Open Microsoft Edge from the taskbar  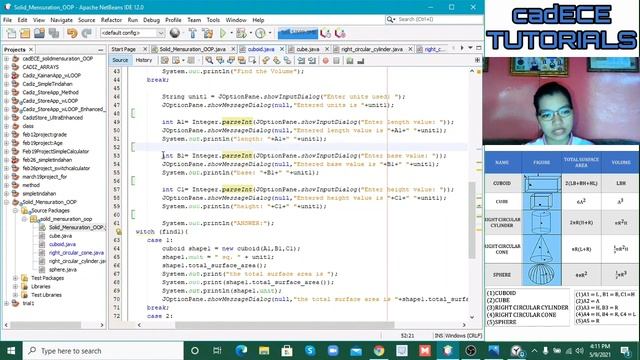point(241,351)
